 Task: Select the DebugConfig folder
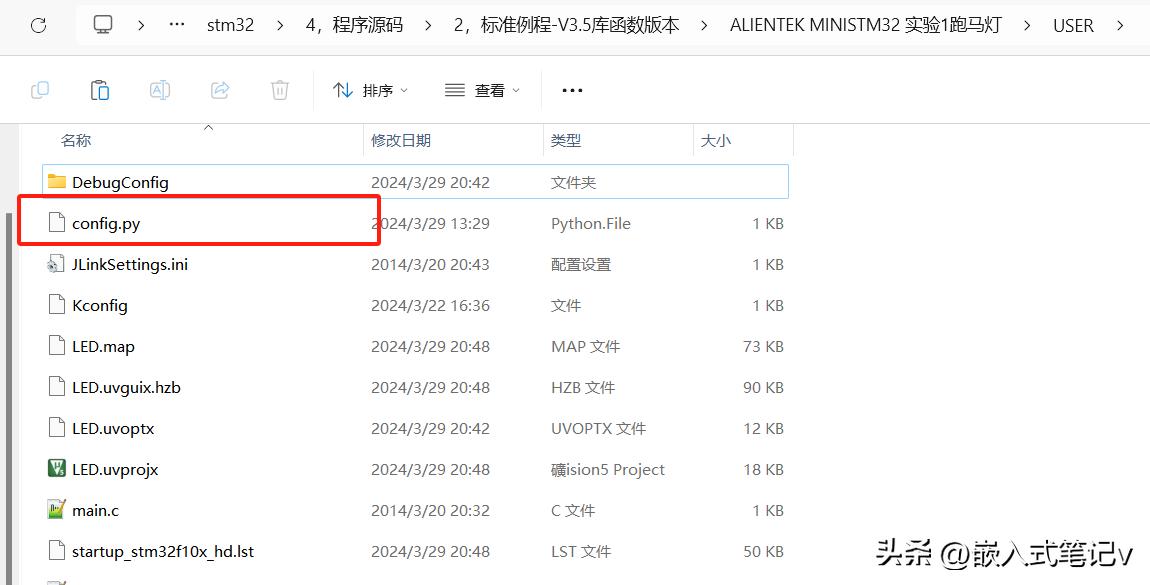[x=120, y=181]
